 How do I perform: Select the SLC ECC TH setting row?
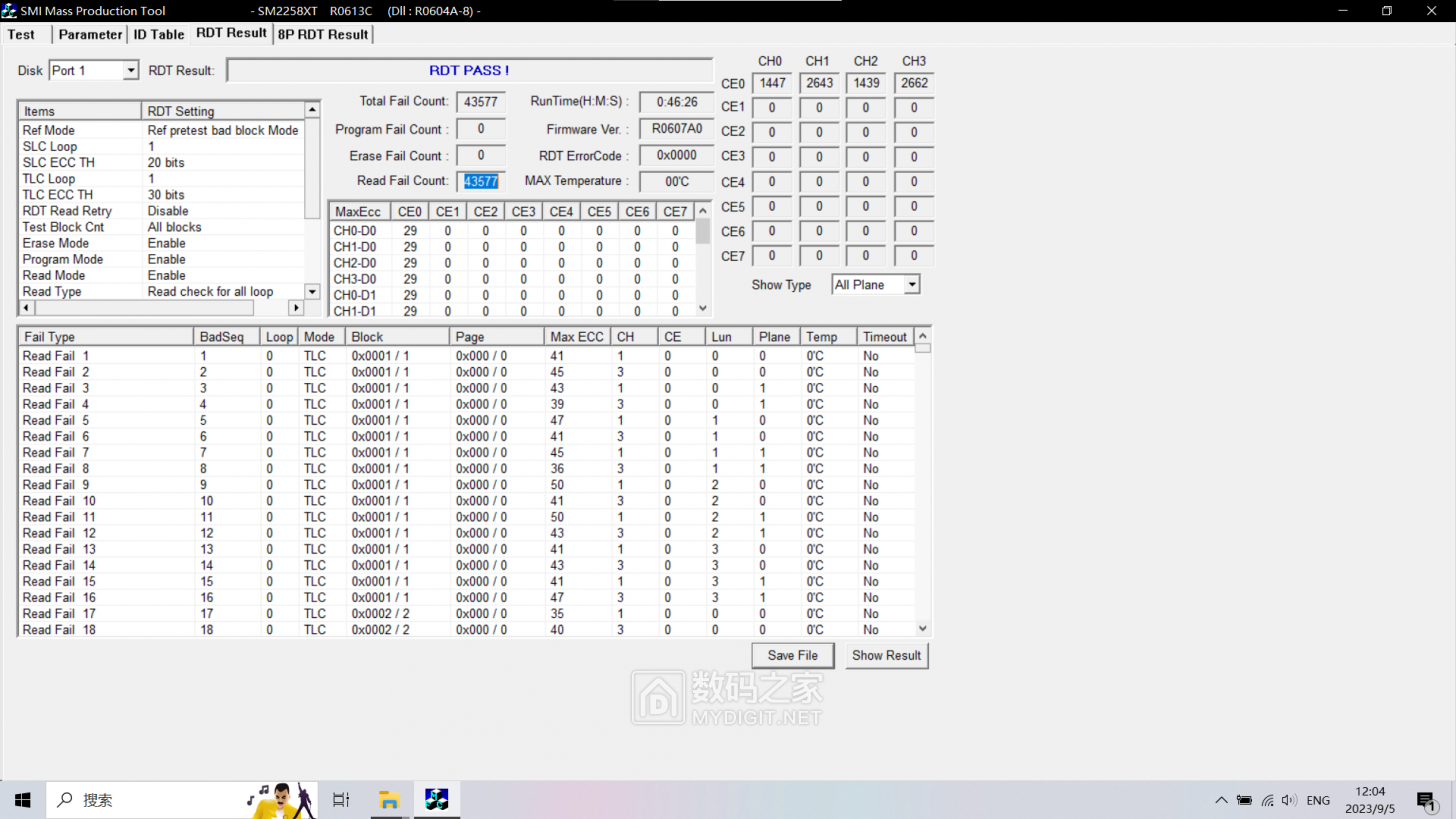[x=161, y=162]
